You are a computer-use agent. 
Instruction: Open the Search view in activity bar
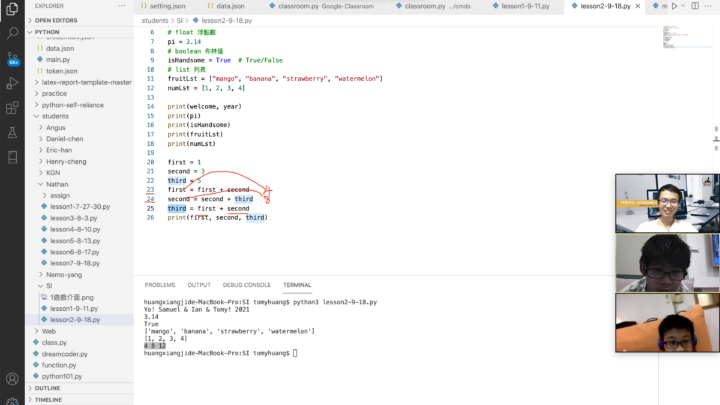click(x=12, y=34)
